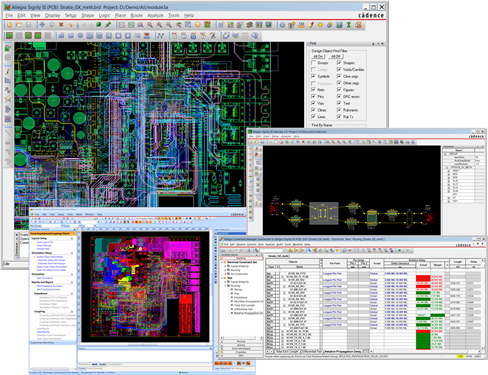Click the New file toolbar icon
The image size is (488, 375).
9,25
